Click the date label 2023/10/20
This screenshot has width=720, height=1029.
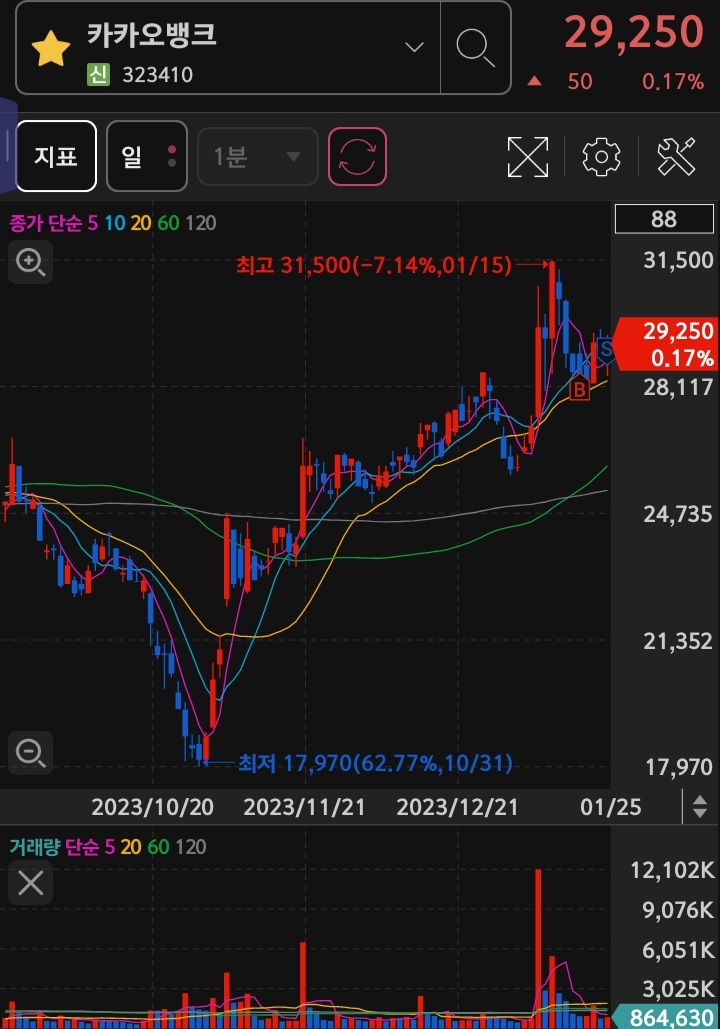pos(152,807)
